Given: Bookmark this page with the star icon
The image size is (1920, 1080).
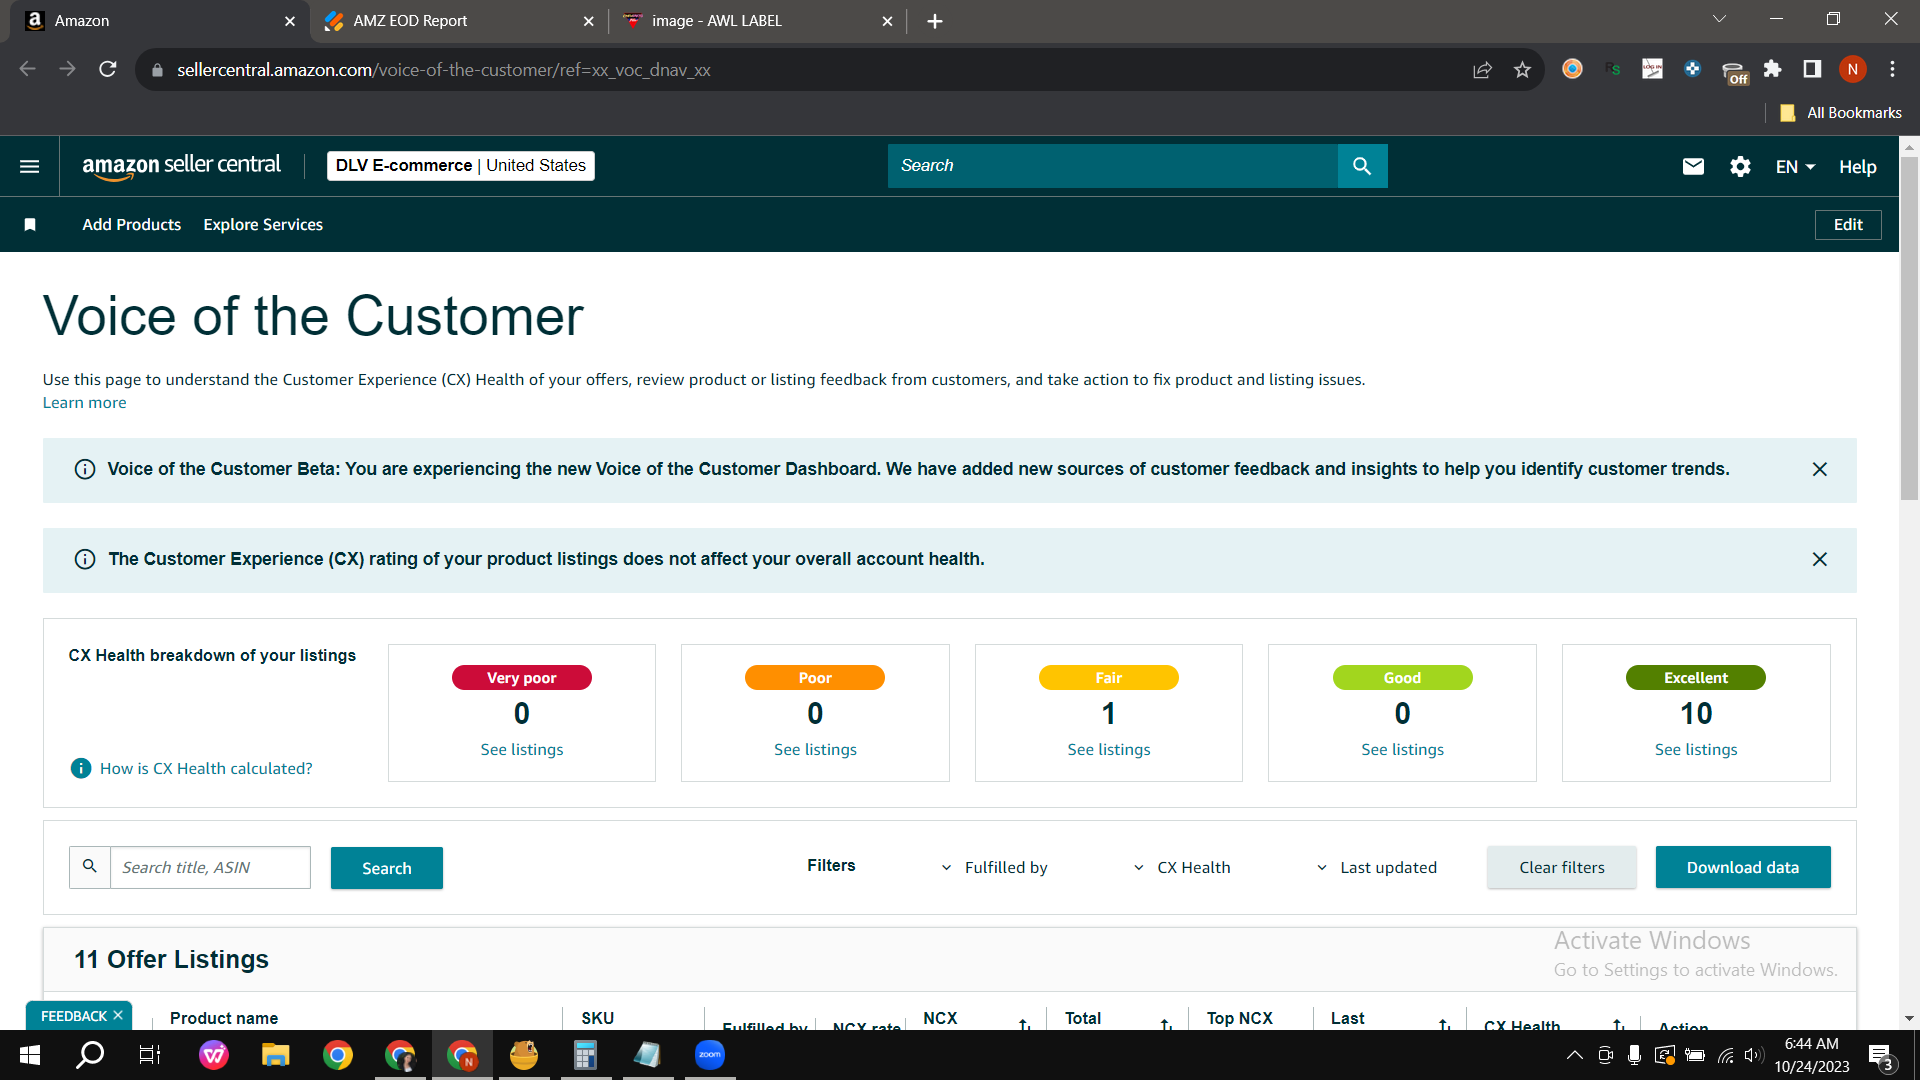Looking at the screenshot, I should 1522,69.
